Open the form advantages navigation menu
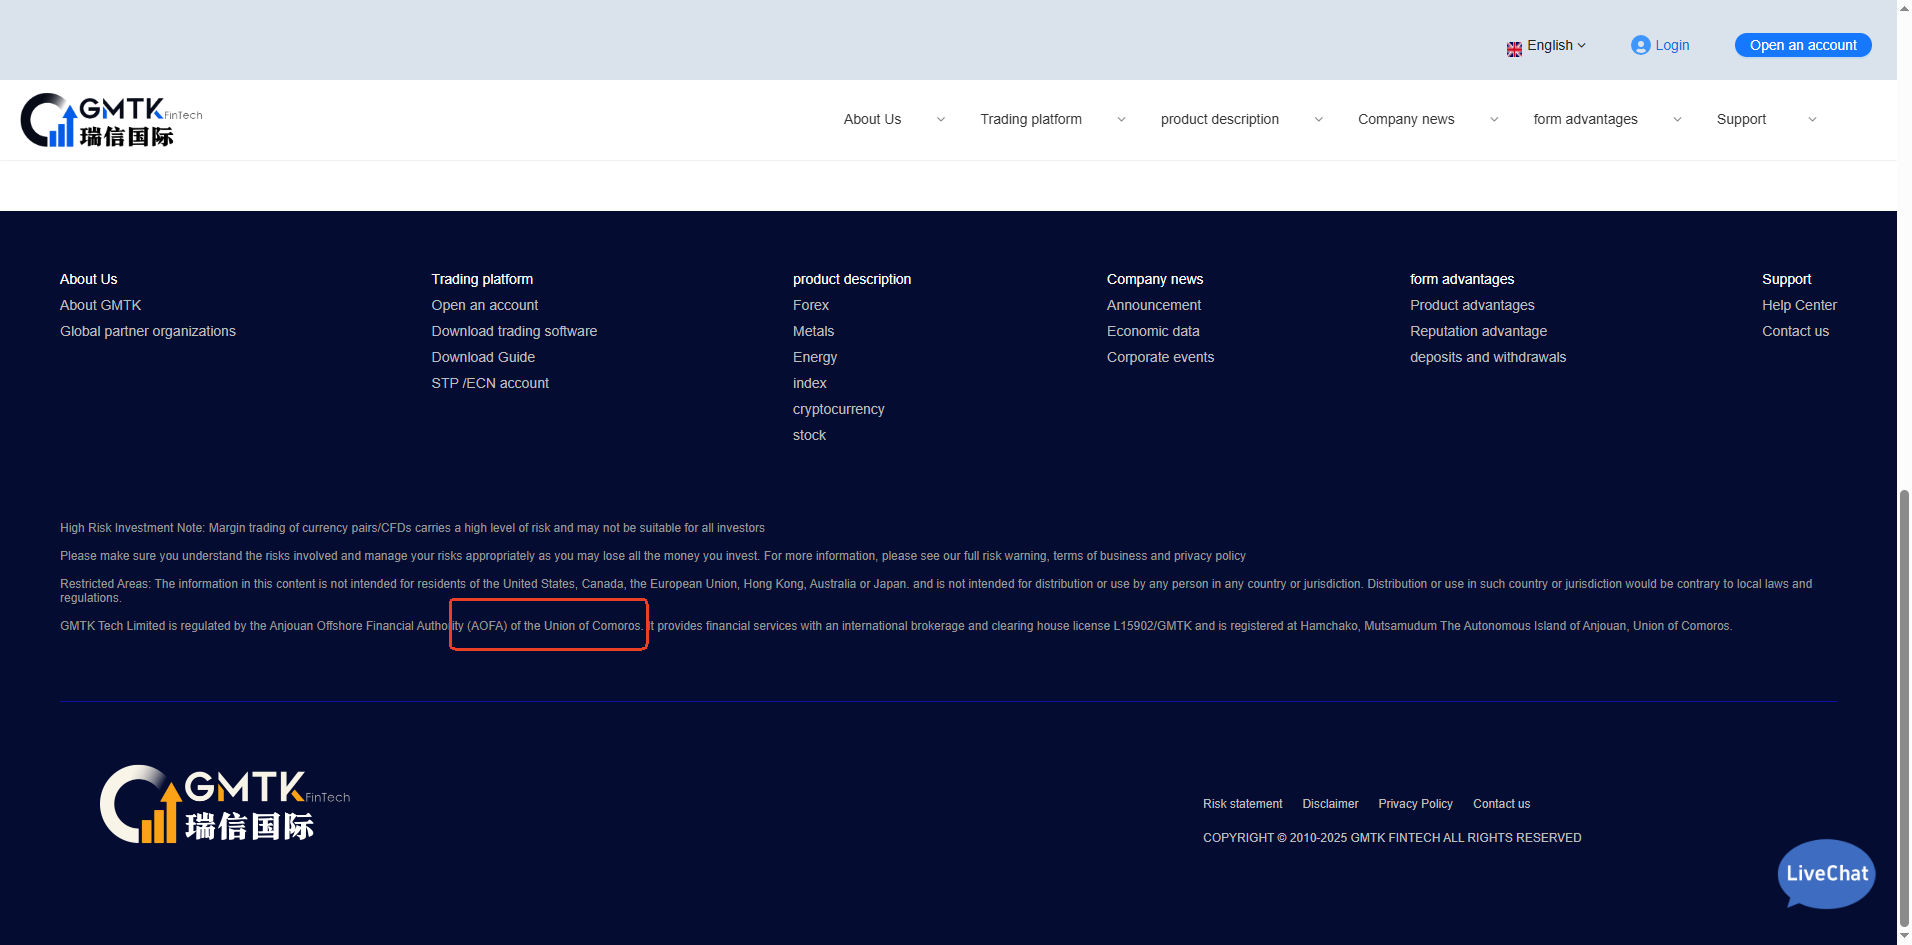The width and height of the screenshot is (1912, 945). 1585,119
